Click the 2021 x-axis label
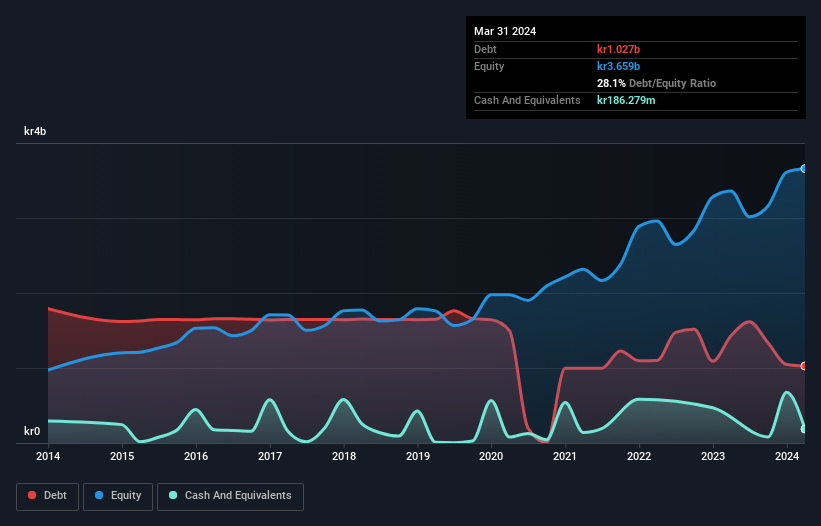 point(565,456)
